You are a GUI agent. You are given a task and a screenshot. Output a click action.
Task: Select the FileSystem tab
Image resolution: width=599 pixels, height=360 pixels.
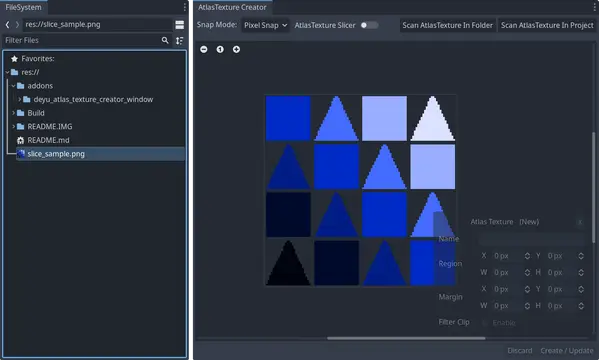click(23, 7)
